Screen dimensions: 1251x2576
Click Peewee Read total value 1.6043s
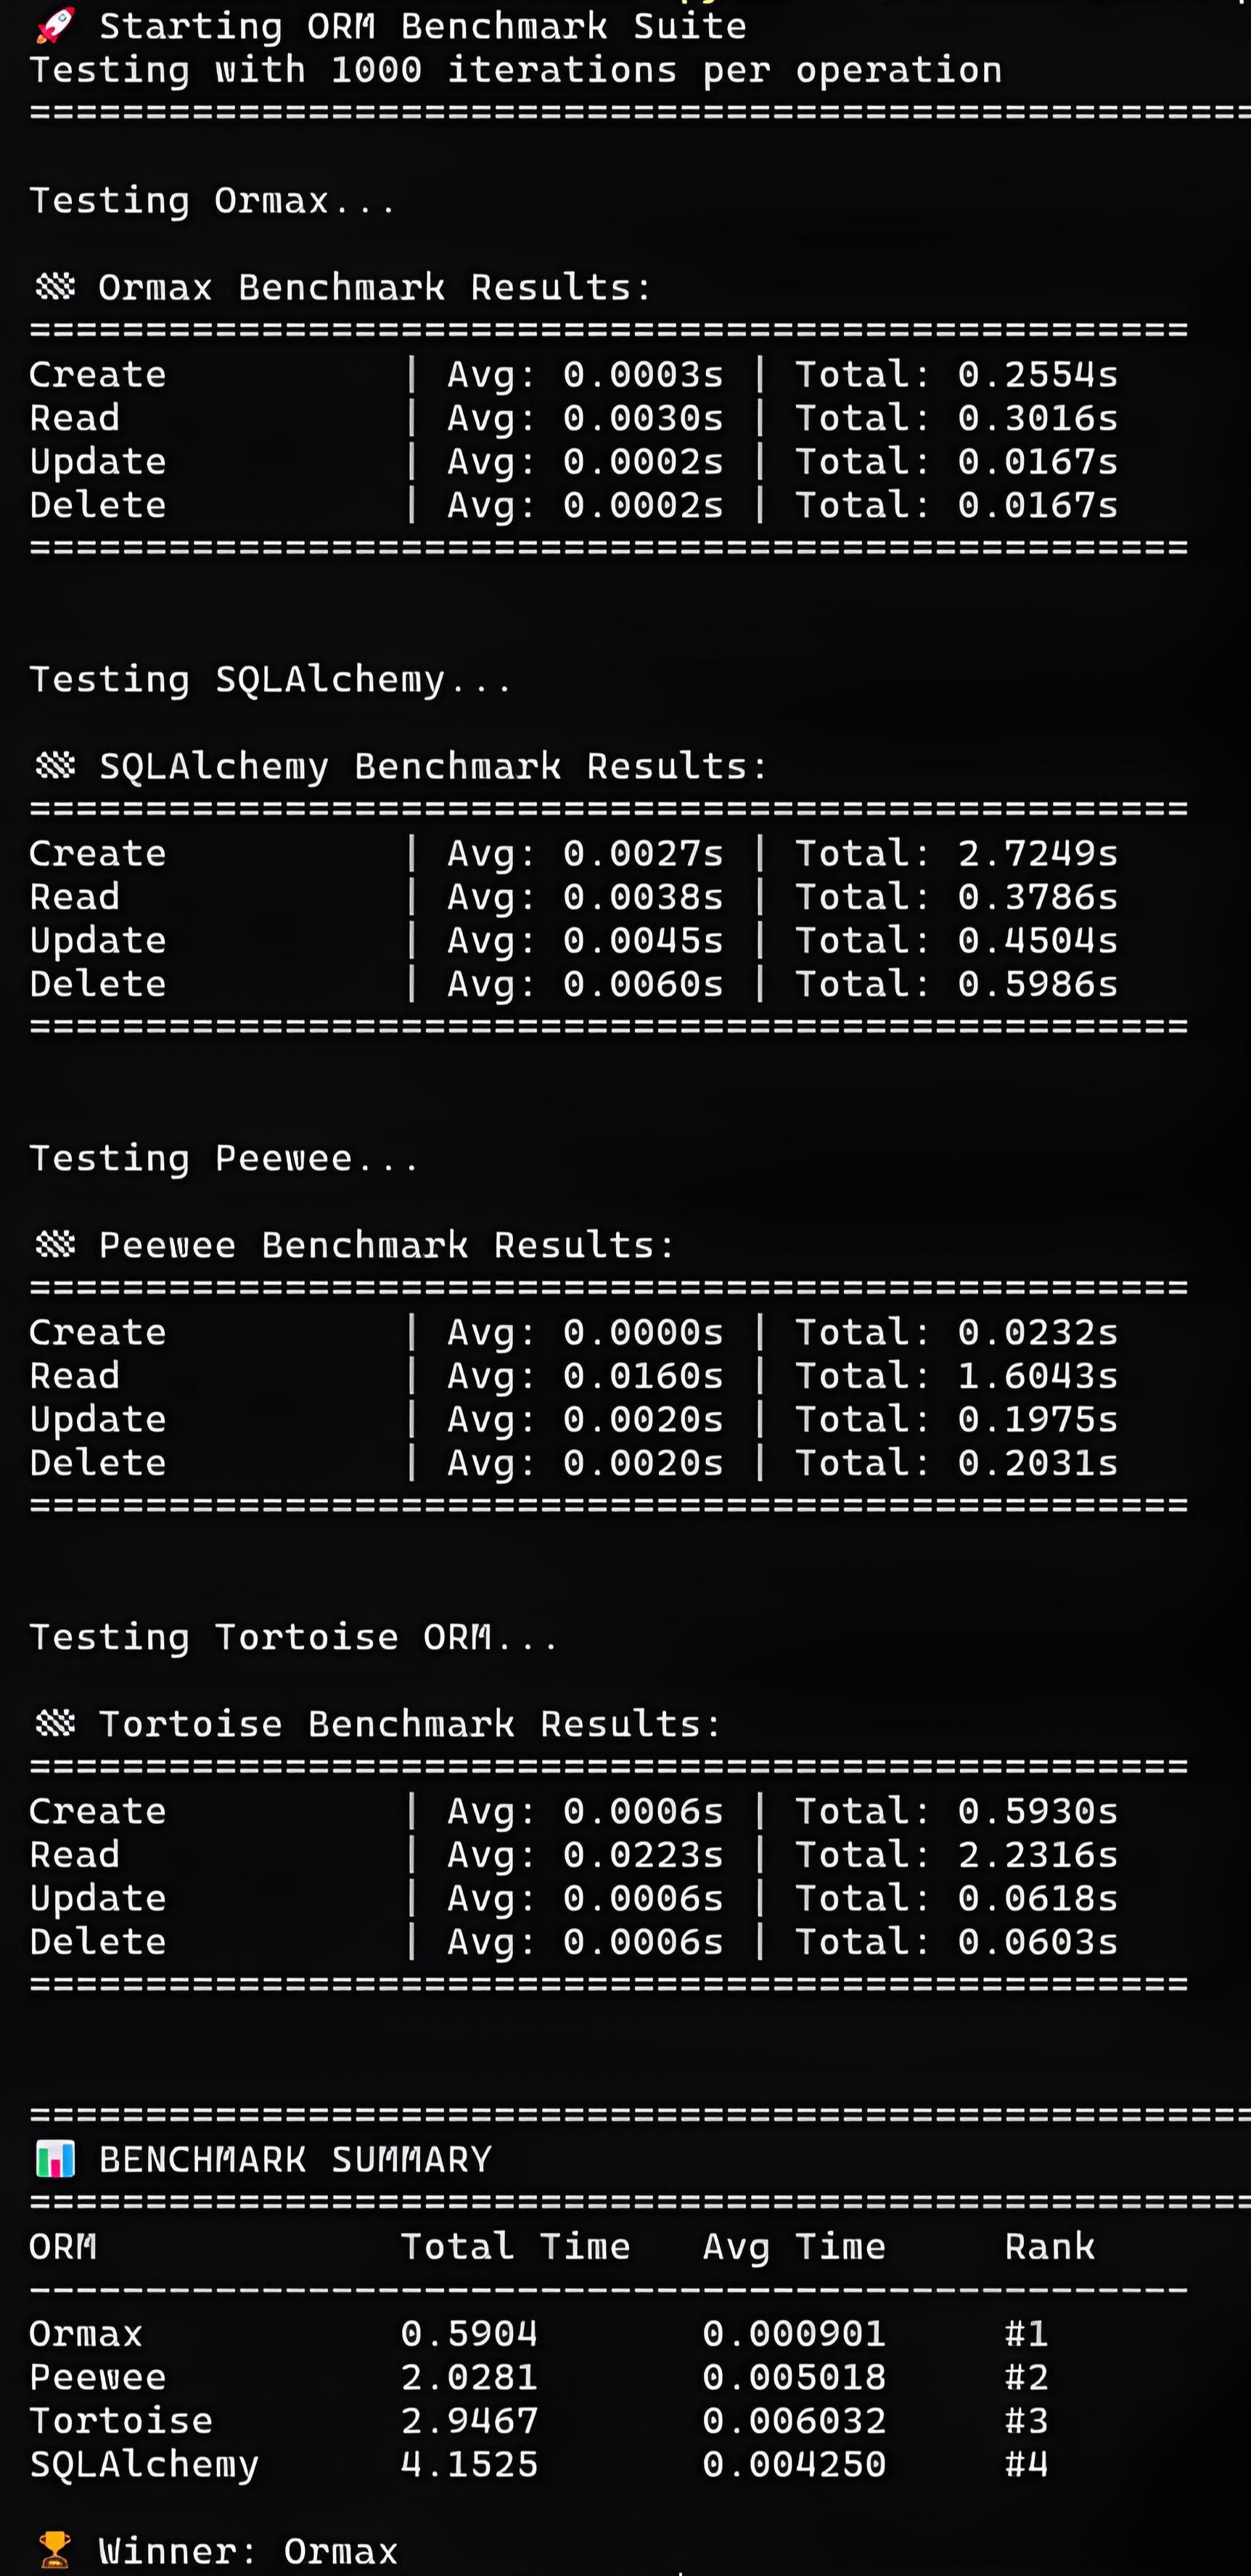(x=1037, y=1376)
